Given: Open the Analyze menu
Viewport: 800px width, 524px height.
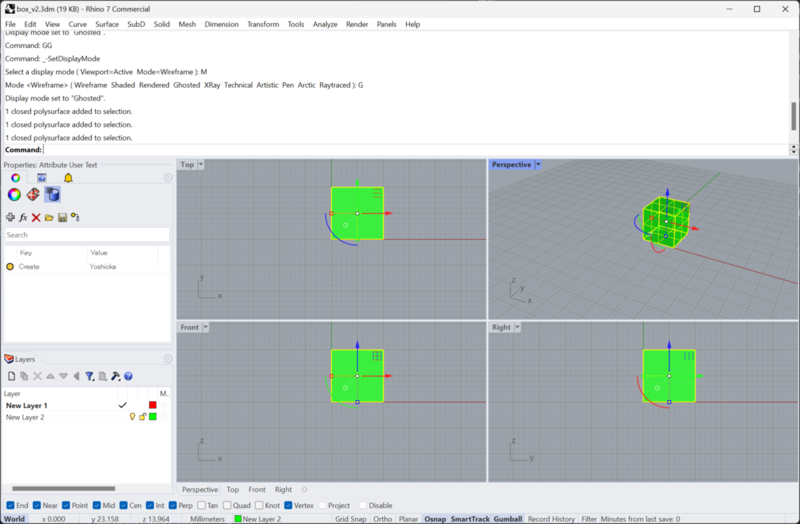Looking at the screenshot, I should pos(325,24).
